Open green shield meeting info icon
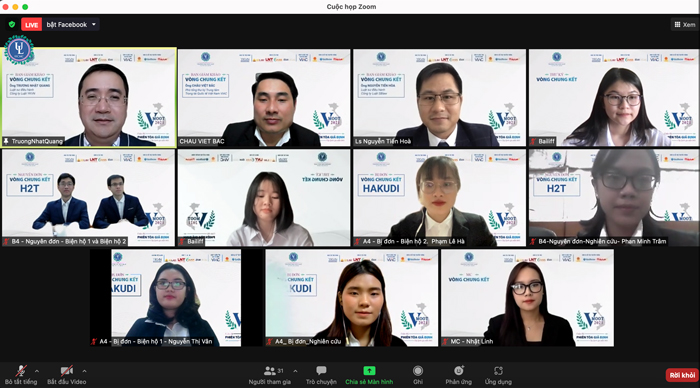Viewport: 700px width, 388px height. [x=12, y=25]
